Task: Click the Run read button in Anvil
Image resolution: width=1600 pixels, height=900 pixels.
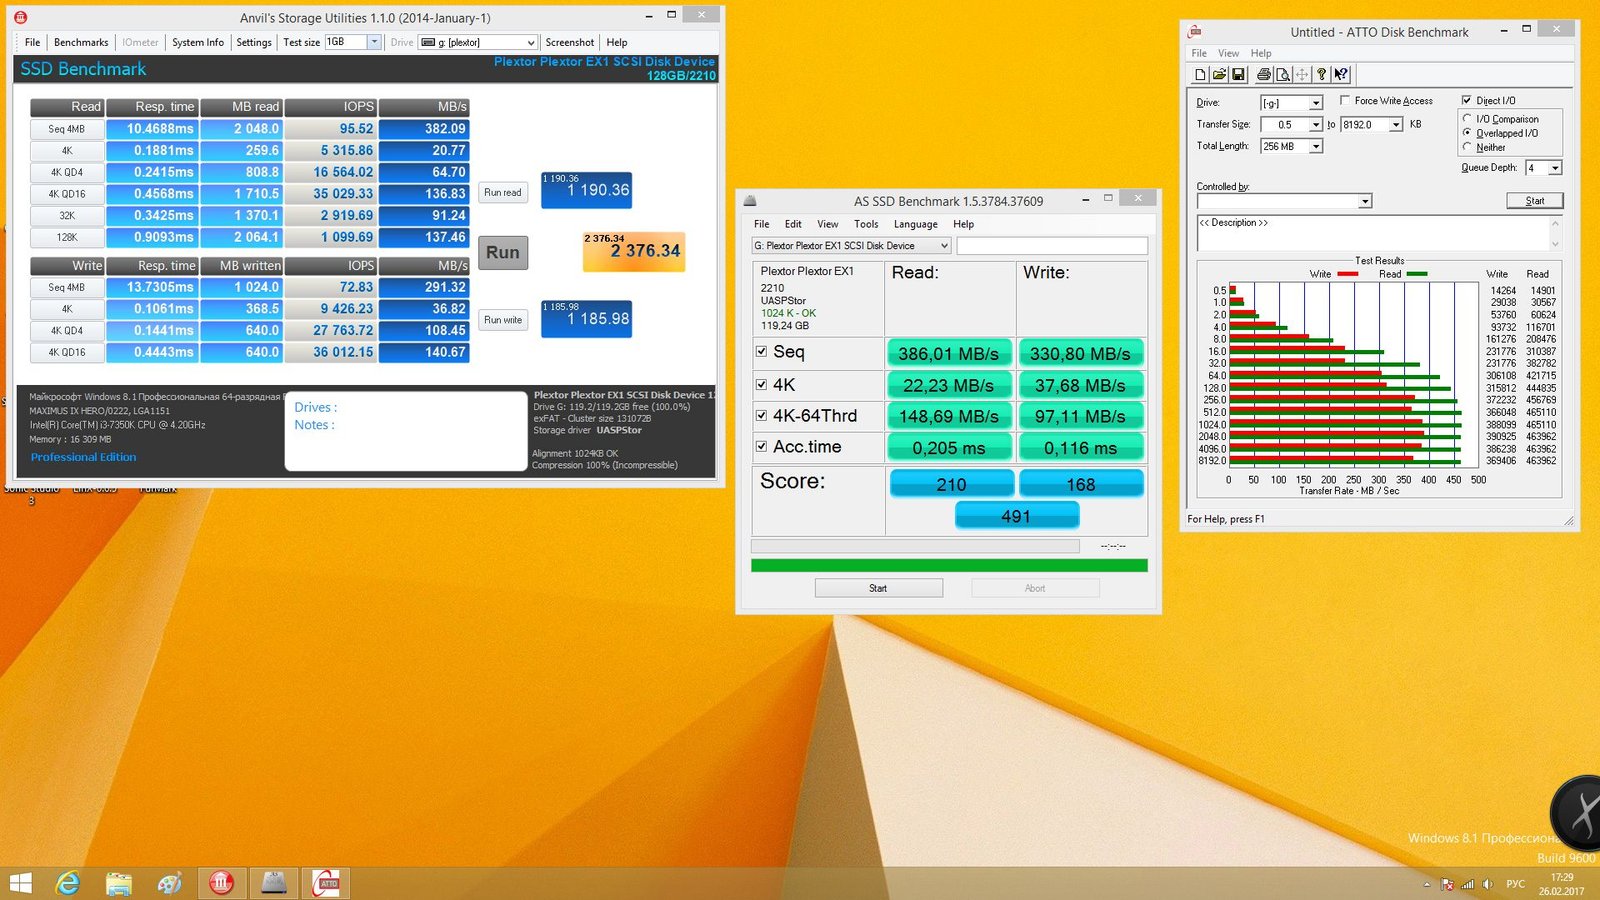Action: point(503,192)
